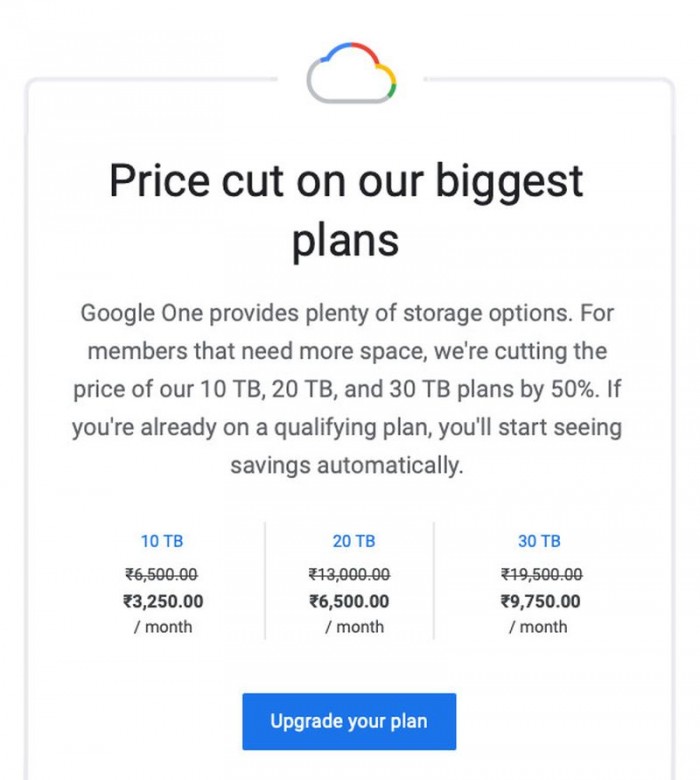Click the word "plans" in the heading
The image size is (700, 780).
(x=346, y=240)
